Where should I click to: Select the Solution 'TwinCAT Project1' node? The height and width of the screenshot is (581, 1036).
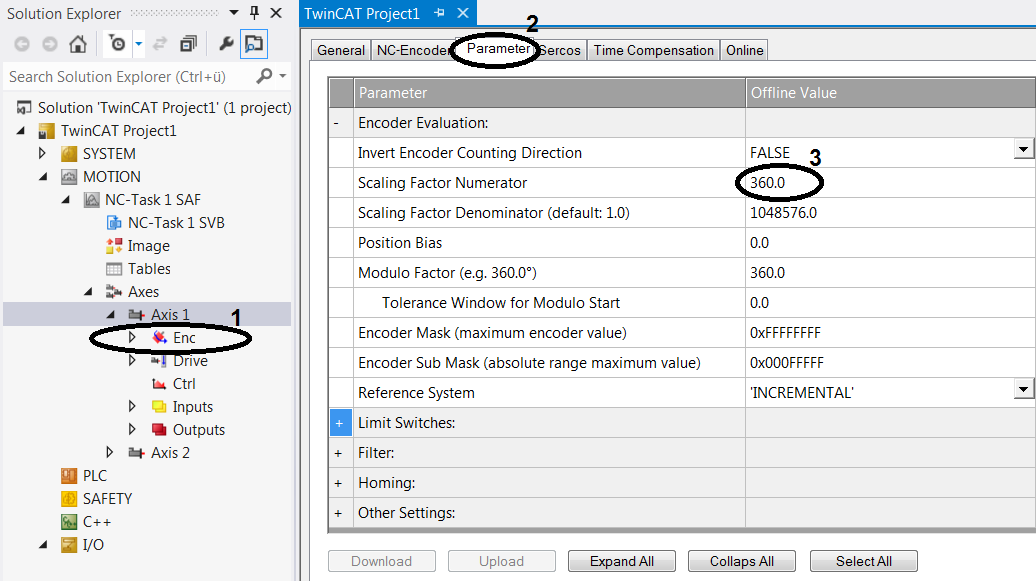pyautogui.click(x=164, y=108)
